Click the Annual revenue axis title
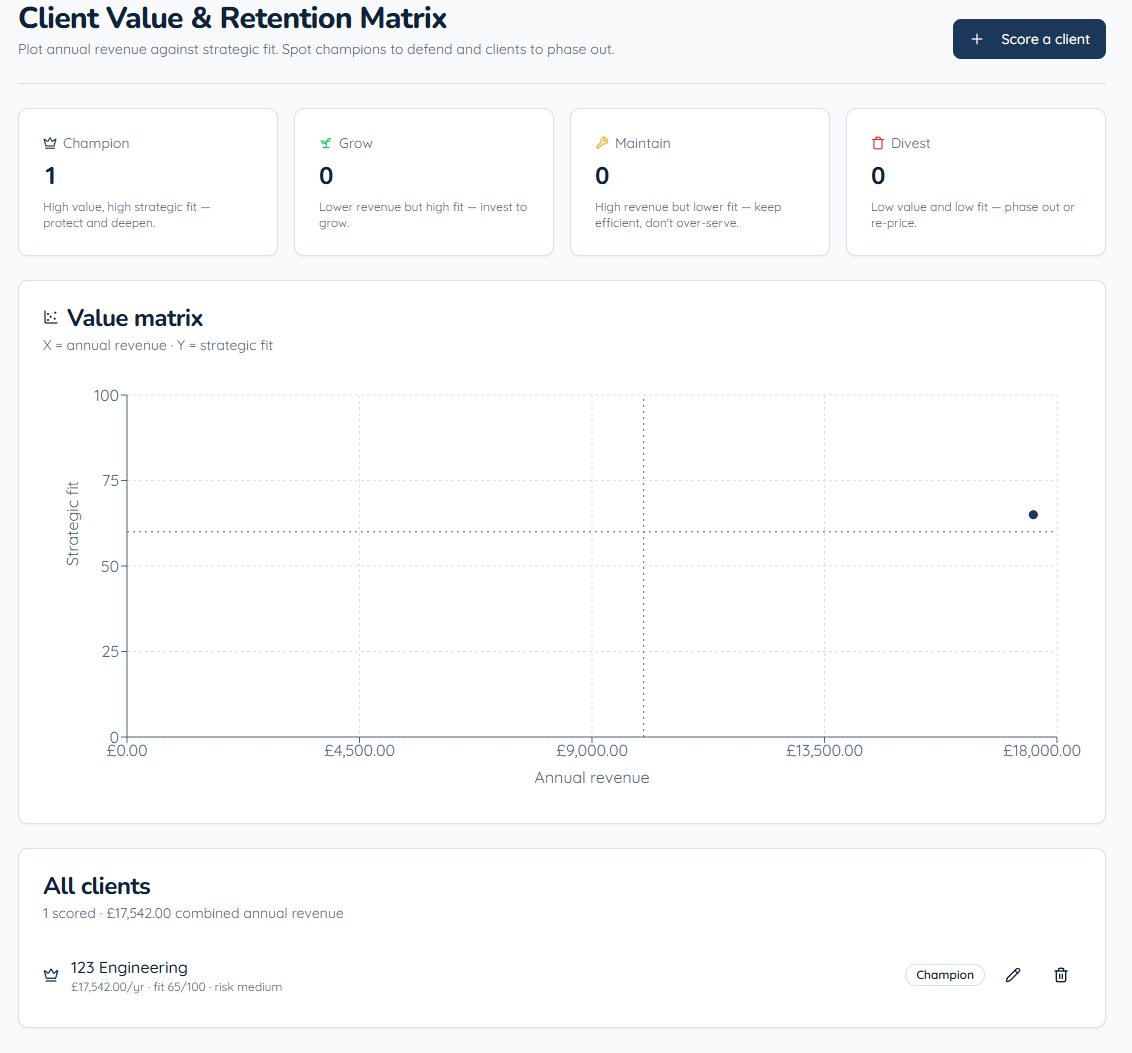 pos(592,777)
